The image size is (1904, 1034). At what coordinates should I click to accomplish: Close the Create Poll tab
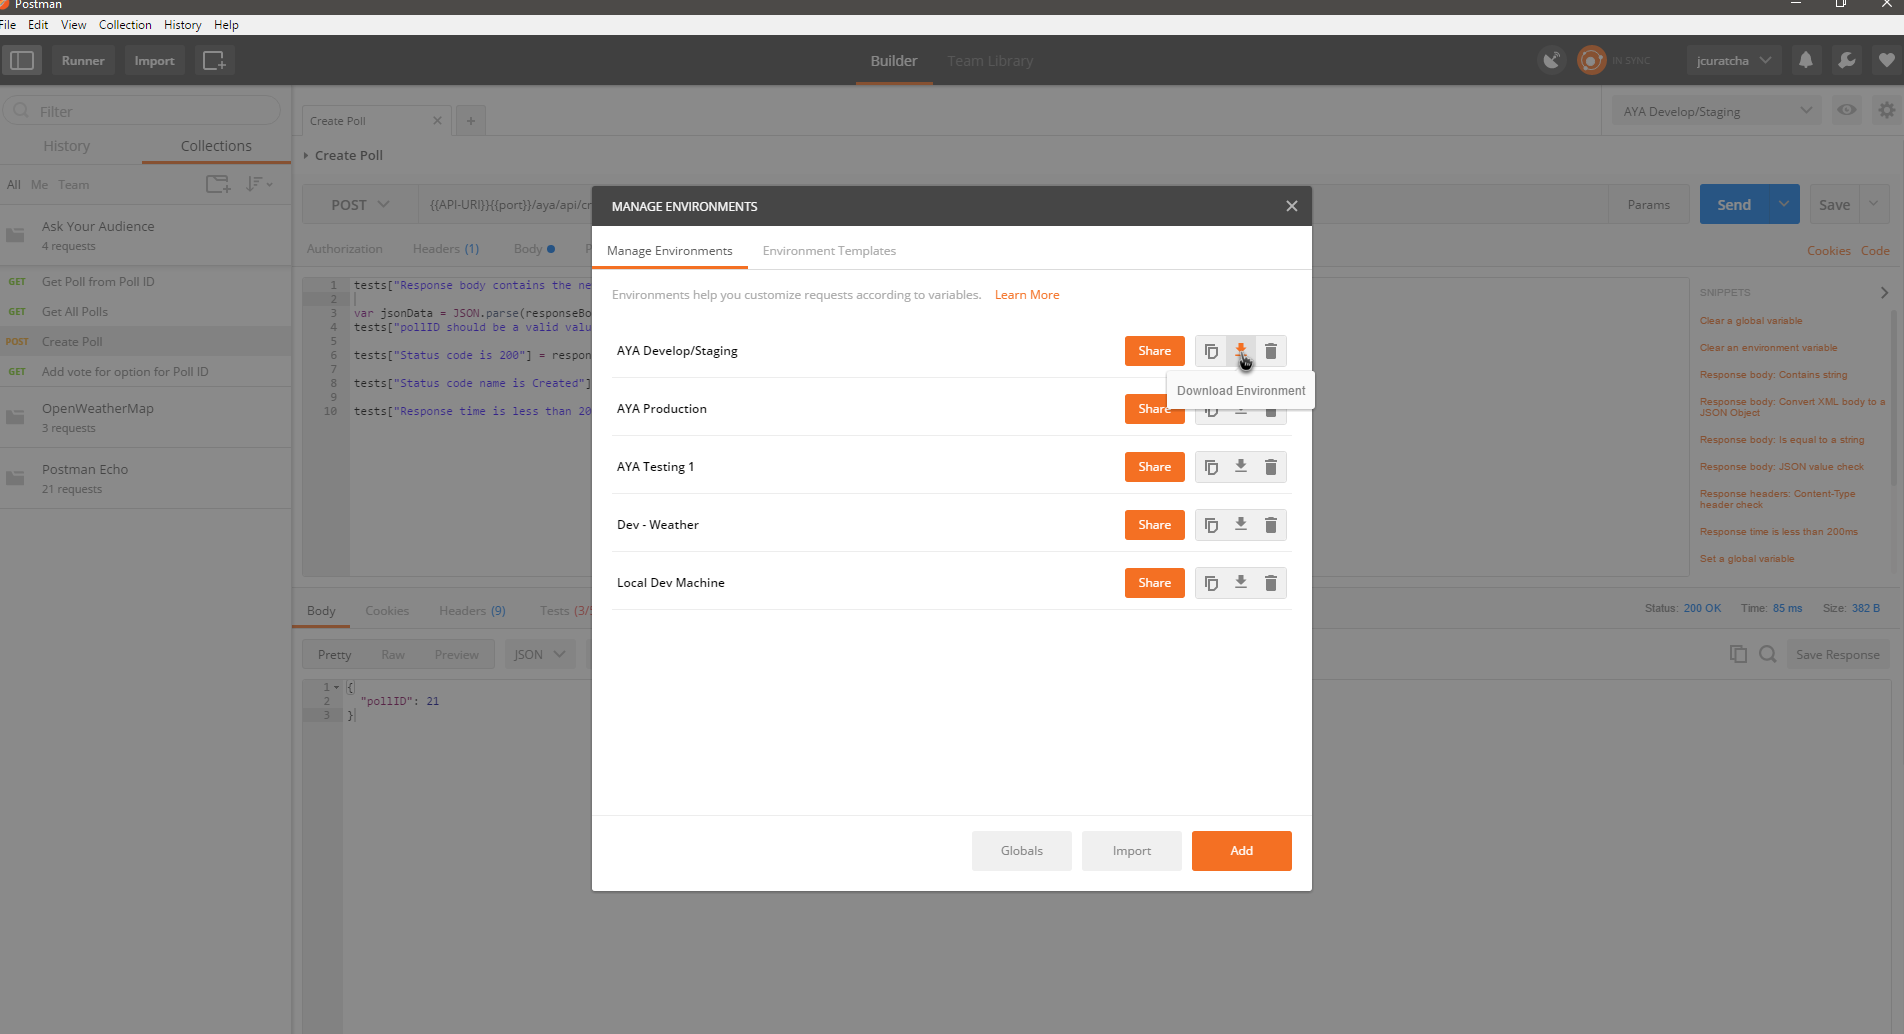coord(437,121)
